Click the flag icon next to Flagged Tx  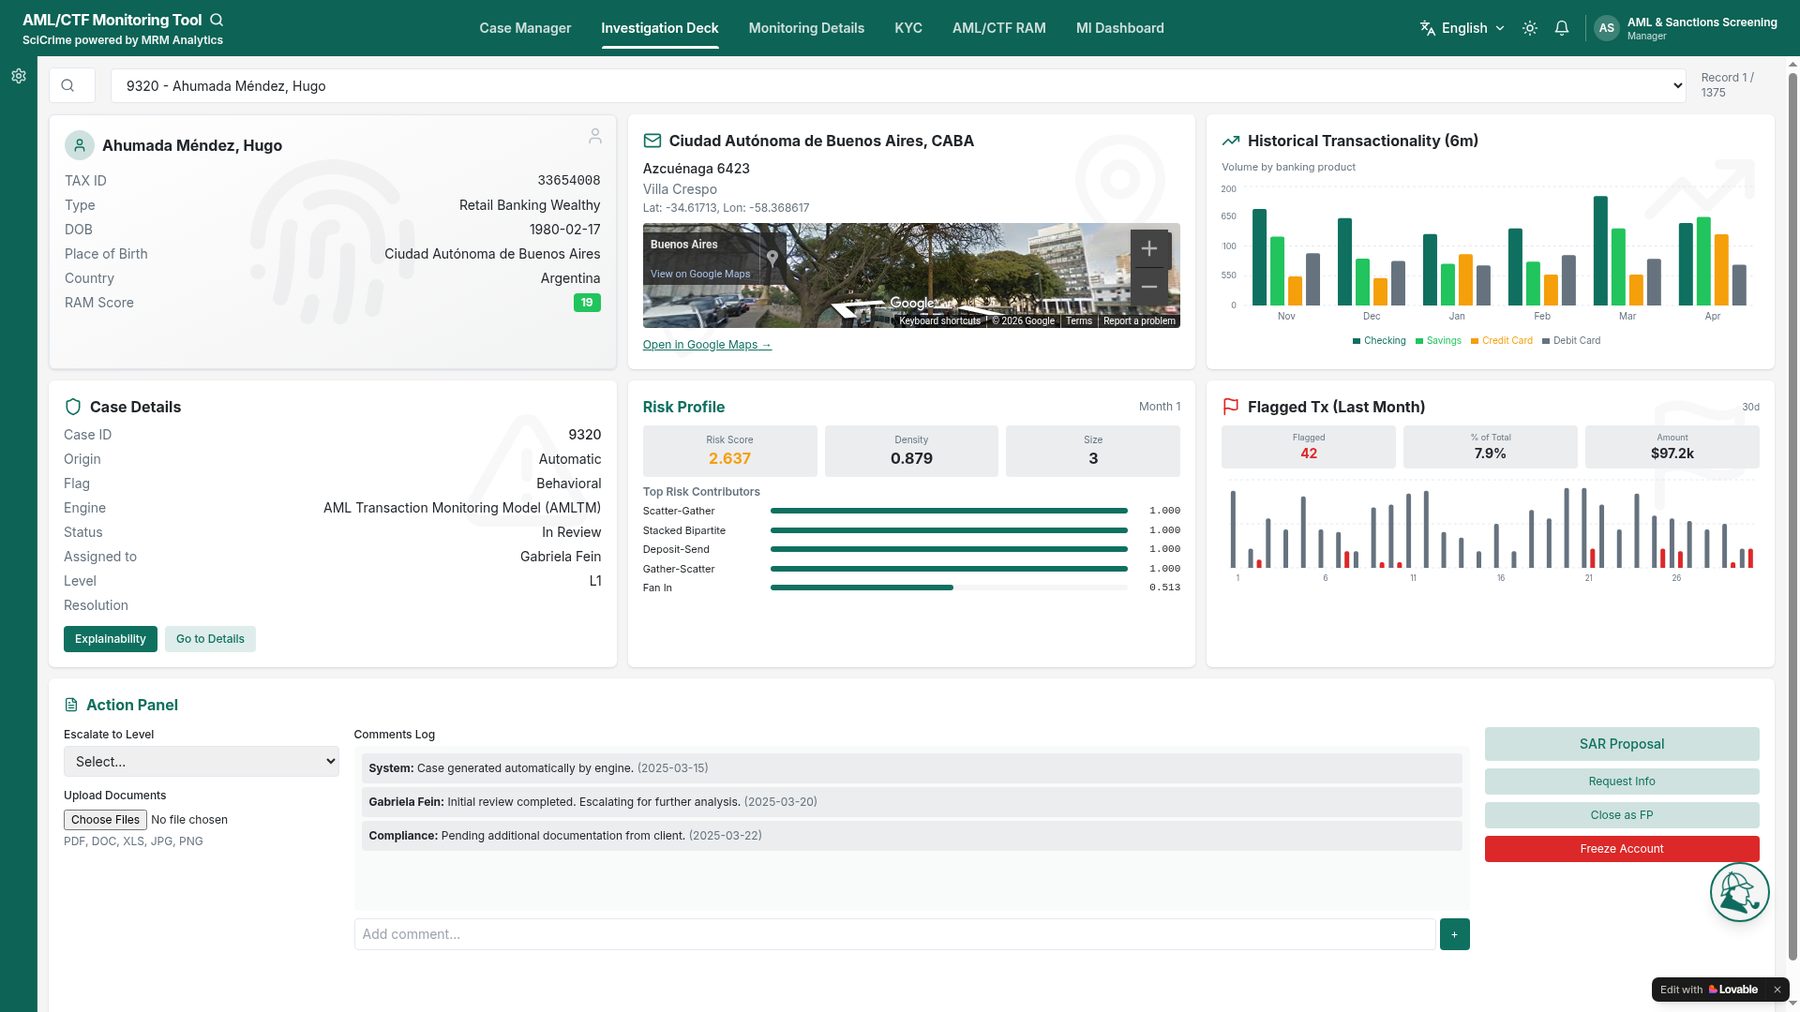1231,407
